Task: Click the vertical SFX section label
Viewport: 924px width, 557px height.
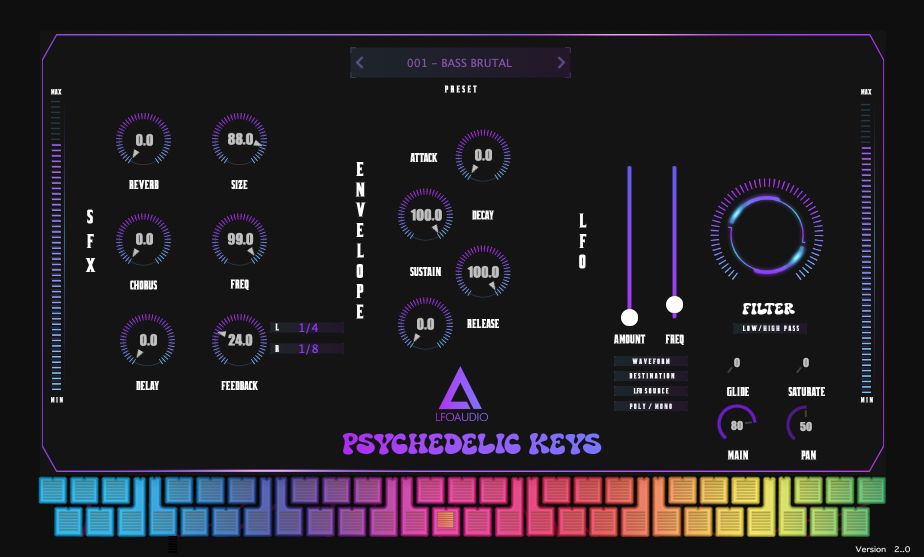Action: pos(90,241)
